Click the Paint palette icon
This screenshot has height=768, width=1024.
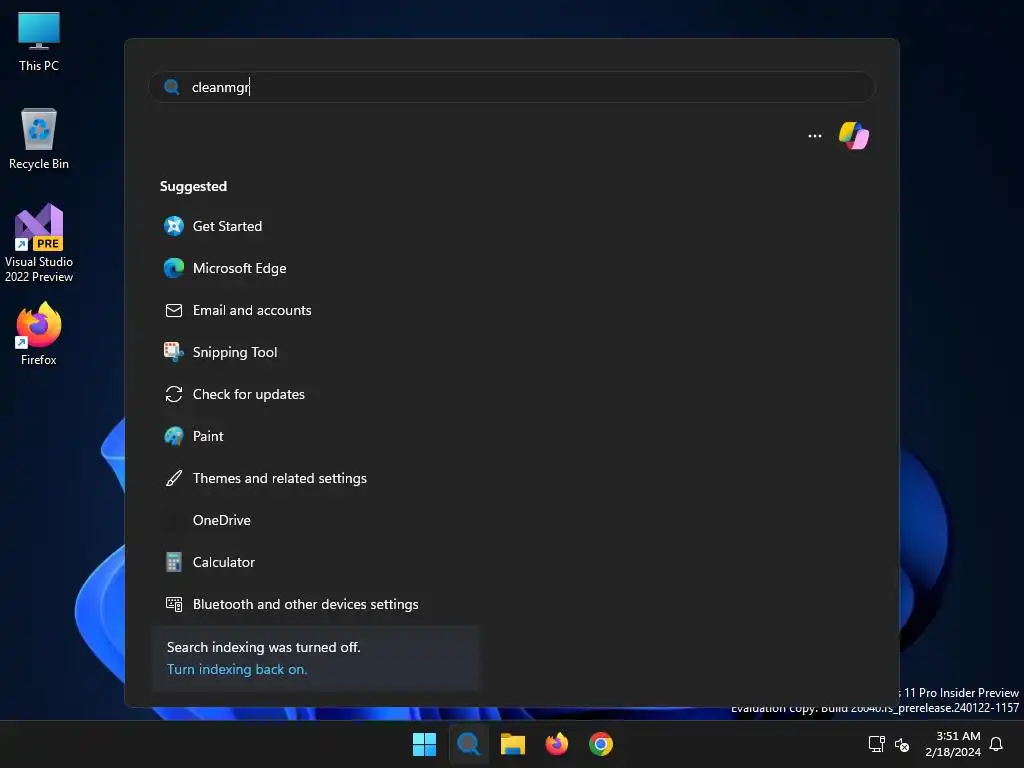[x=174, y=436]
